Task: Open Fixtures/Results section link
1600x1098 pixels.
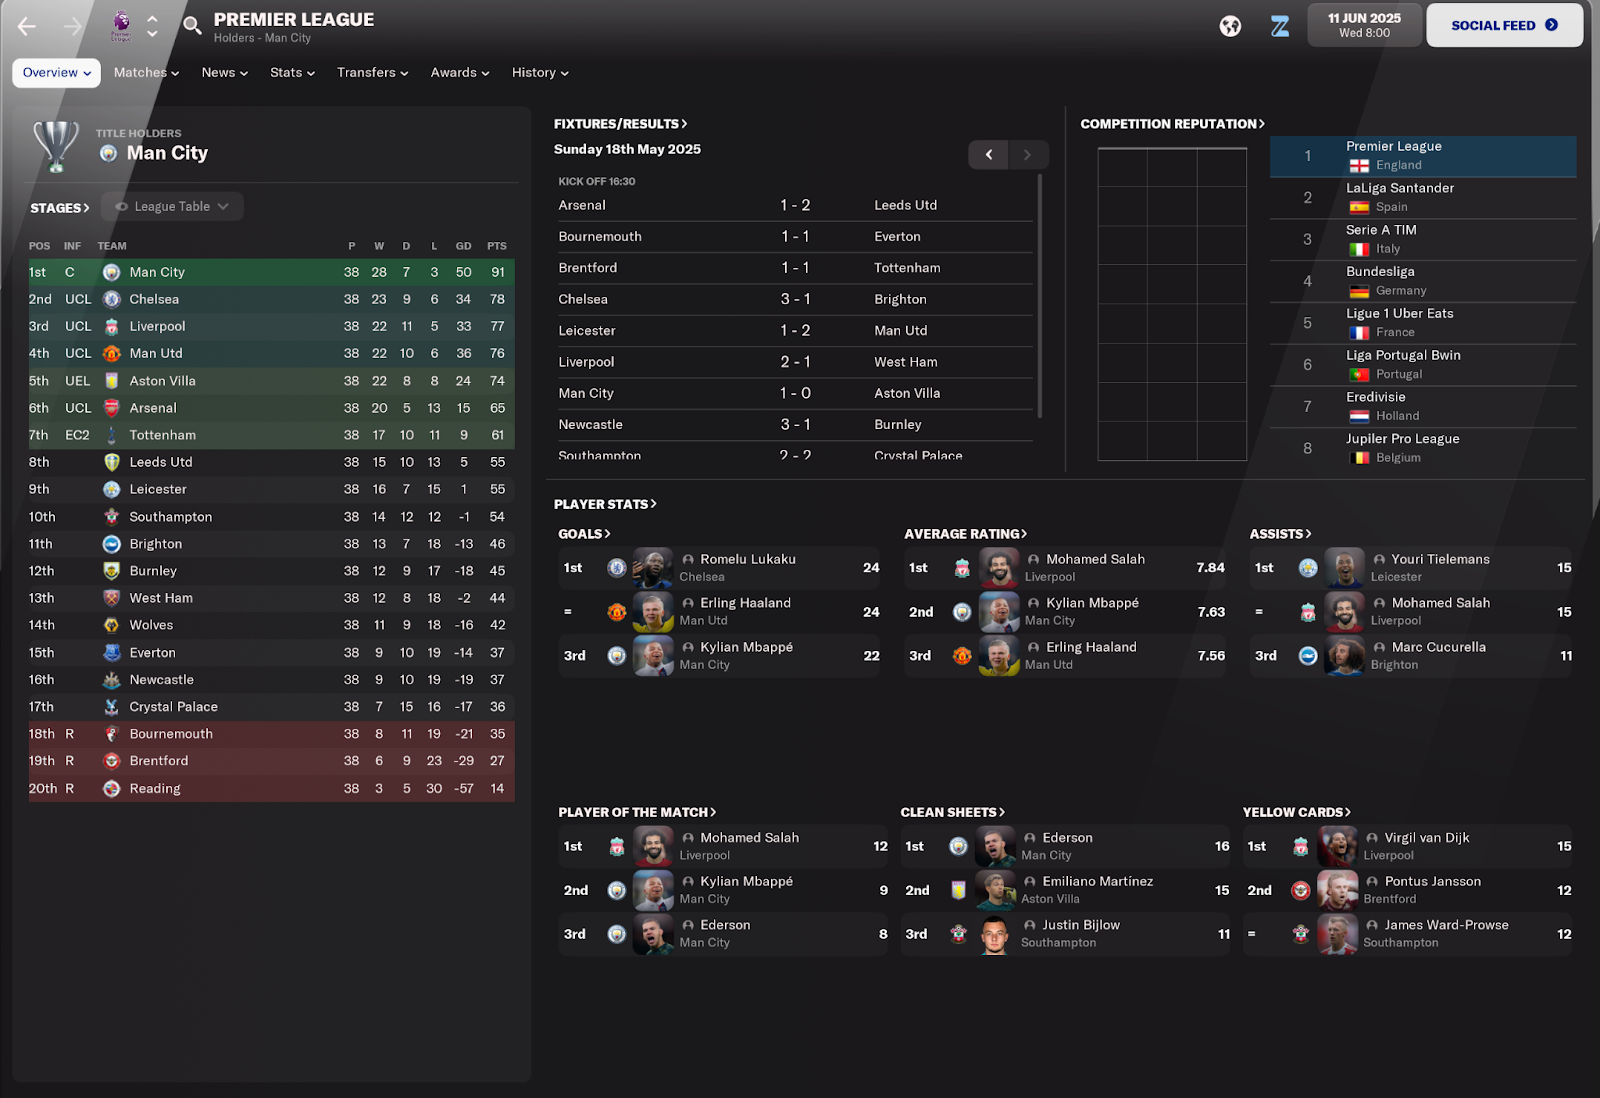Action: point(620,124)
